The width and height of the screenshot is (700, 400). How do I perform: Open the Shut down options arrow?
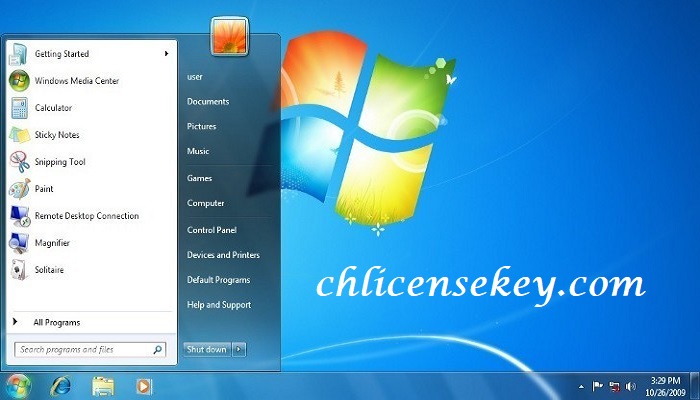239,350
